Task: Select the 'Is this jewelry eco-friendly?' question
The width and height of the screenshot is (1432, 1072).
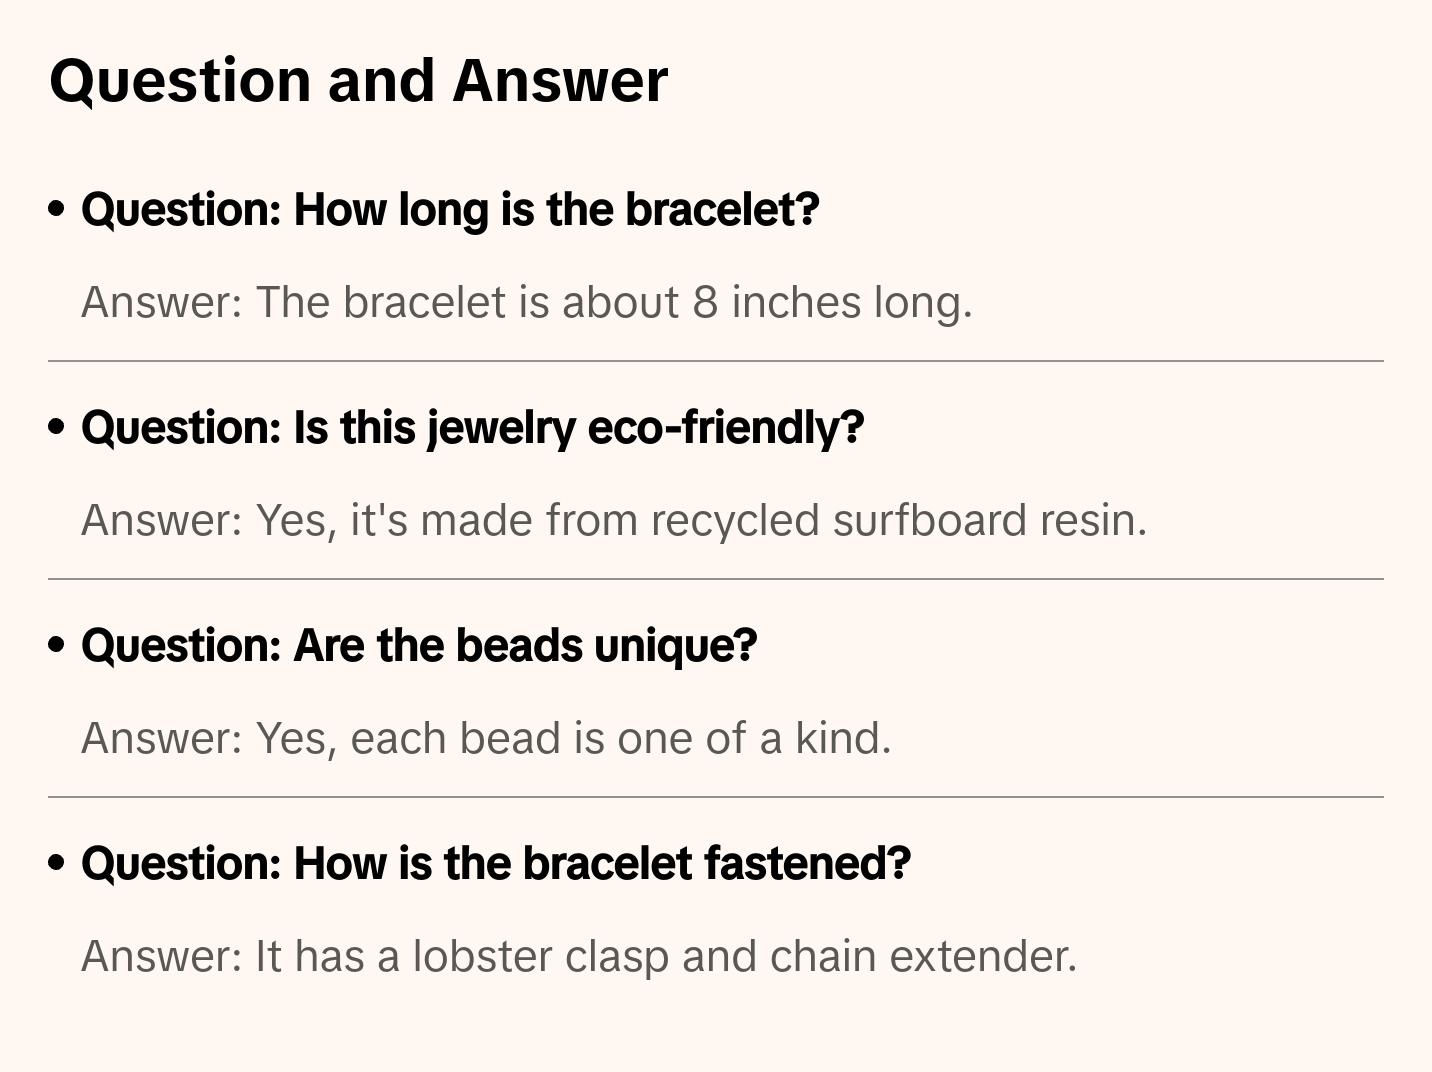Action: point(472,428)
